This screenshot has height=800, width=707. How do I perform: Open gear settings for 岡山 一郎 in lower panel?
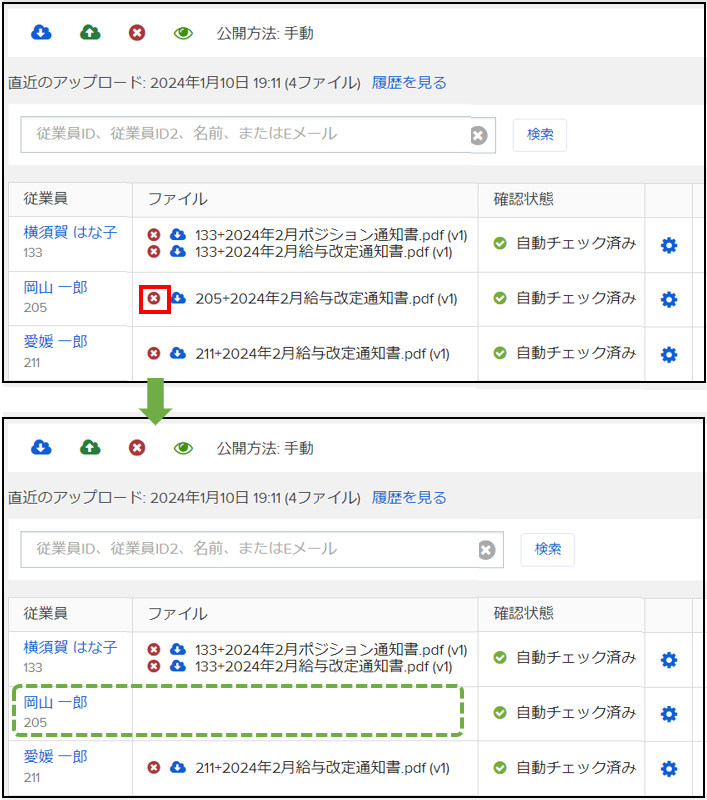click(x=669, y=714)
